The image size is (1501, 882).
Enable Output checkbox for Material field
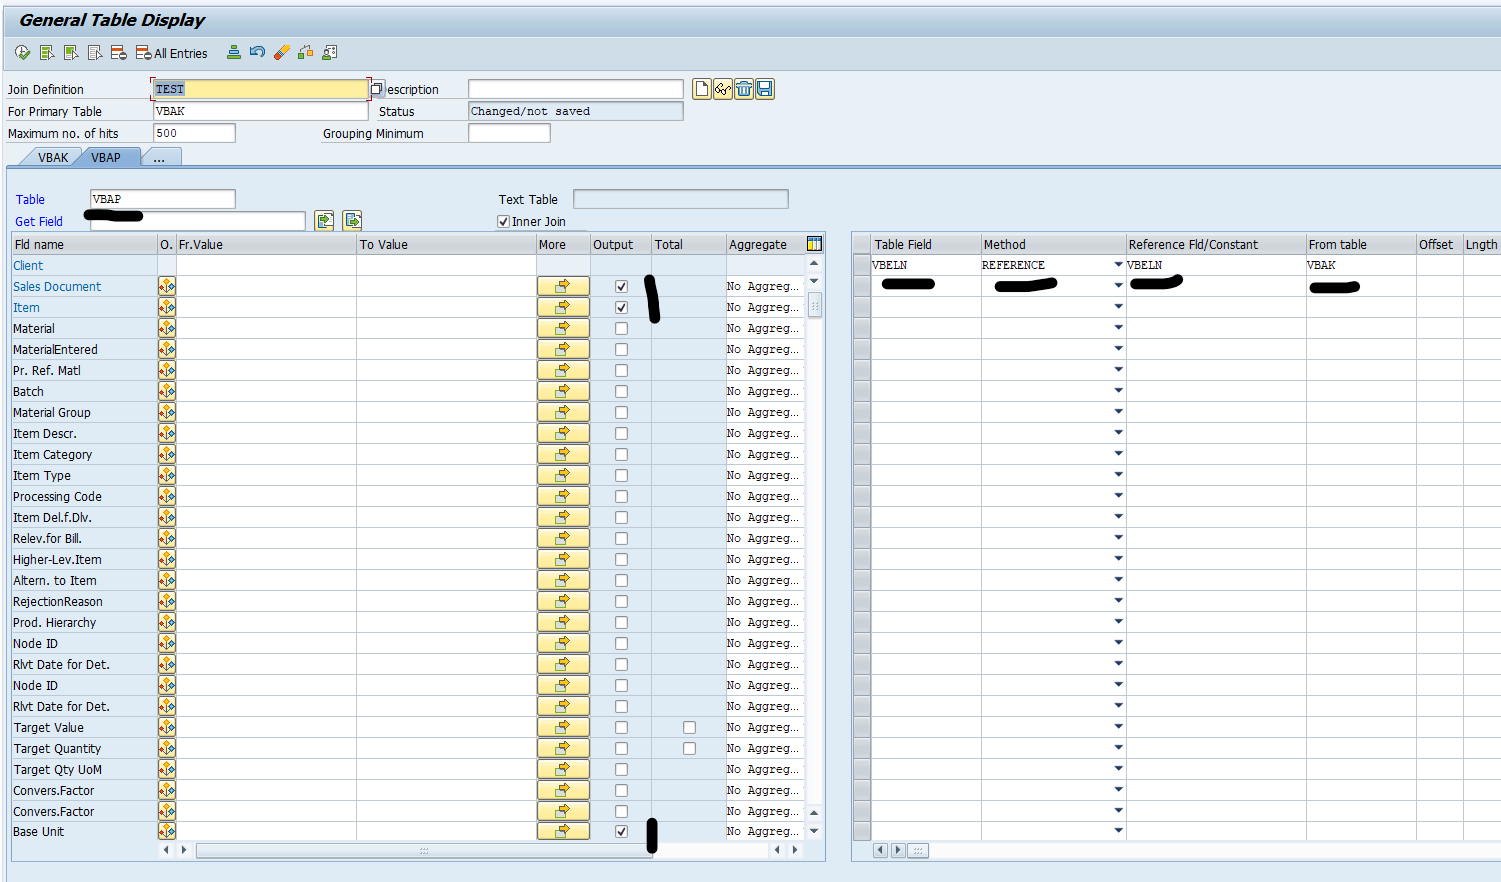point(621,328)
